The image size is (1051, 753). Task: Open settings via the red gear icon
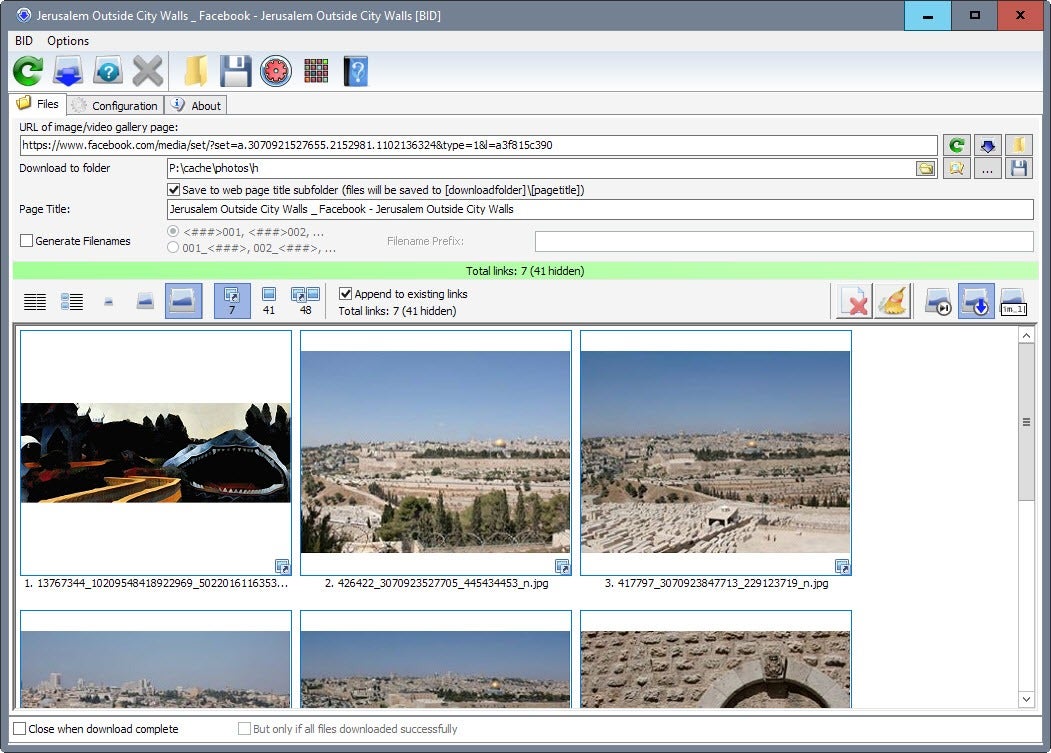click(x=275, y=71)
